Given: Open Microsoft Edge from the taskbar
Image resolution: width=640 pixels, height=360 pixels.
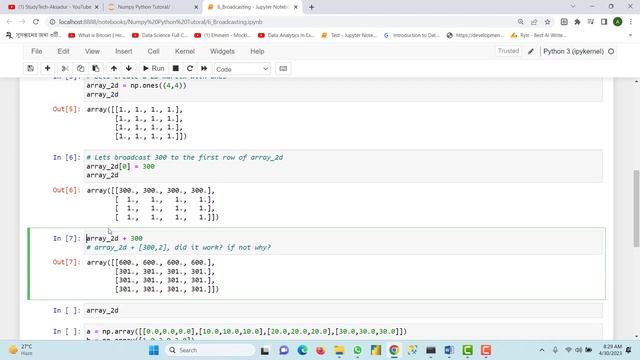Looking at the screenshot, I should coord(302,350).
